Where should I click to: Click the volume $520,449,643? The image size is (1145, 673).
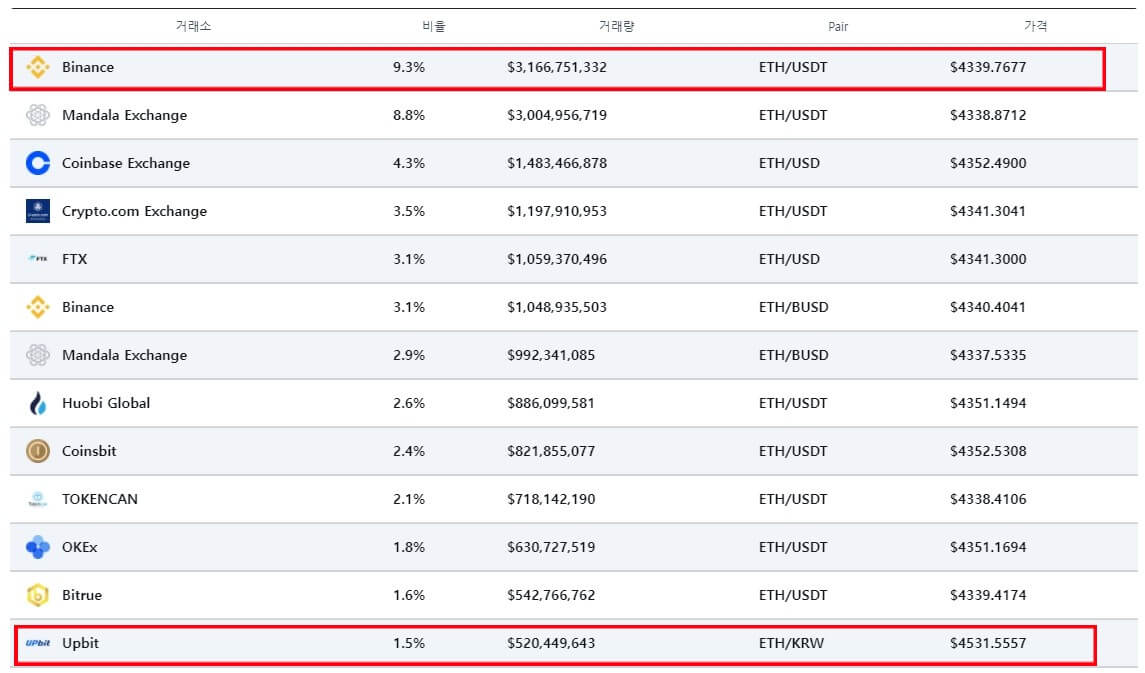click(x=551, y=644)
